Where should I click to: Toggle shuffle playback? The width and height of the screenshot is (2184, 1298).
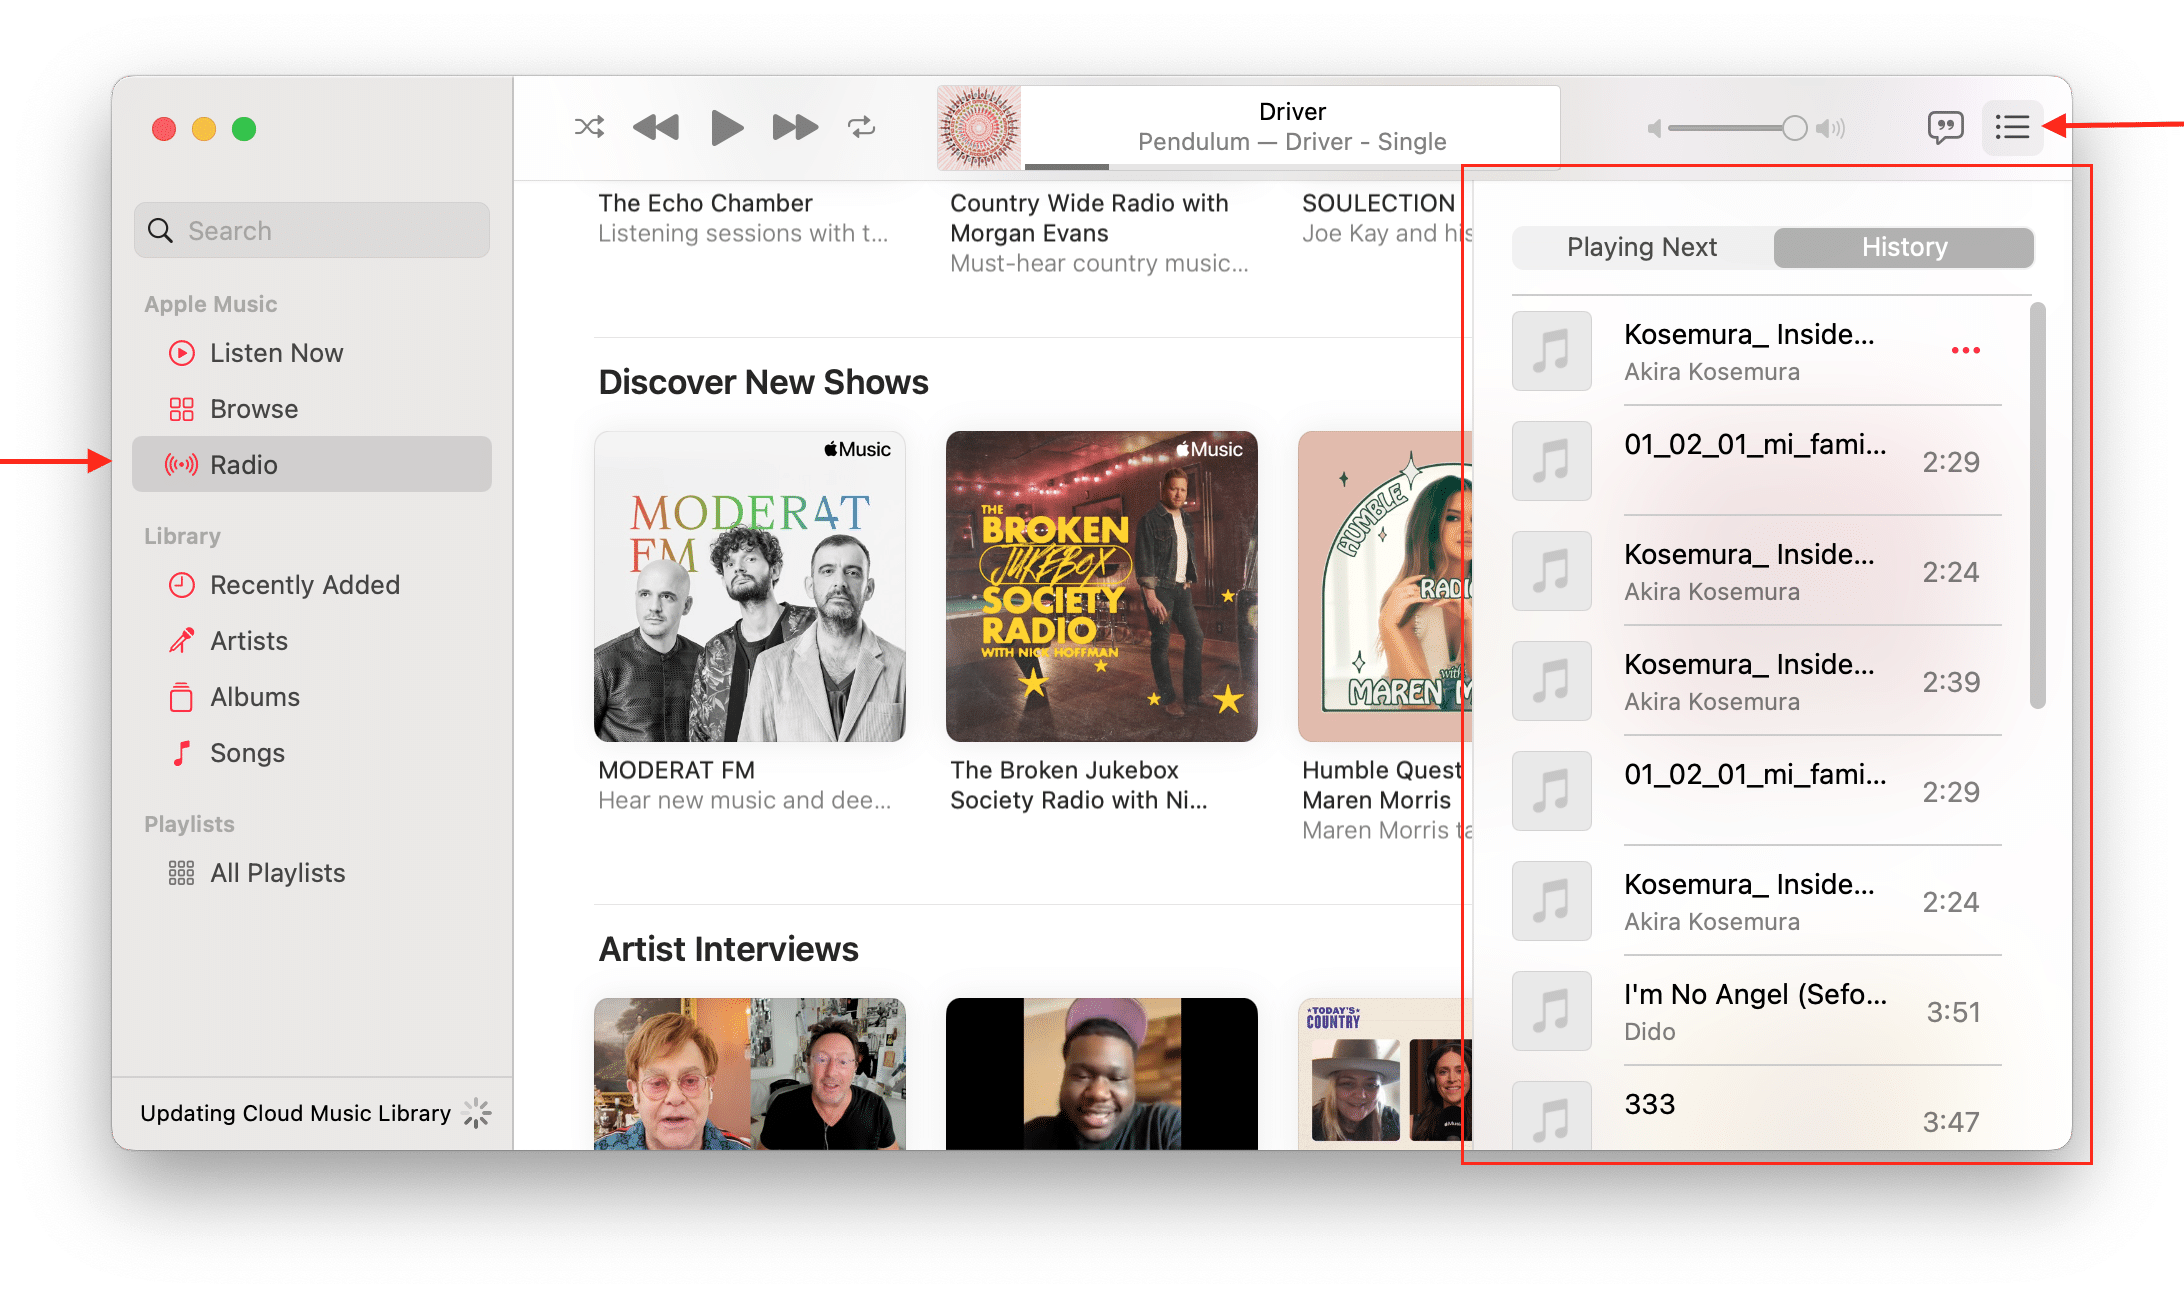tap(589, 127)
